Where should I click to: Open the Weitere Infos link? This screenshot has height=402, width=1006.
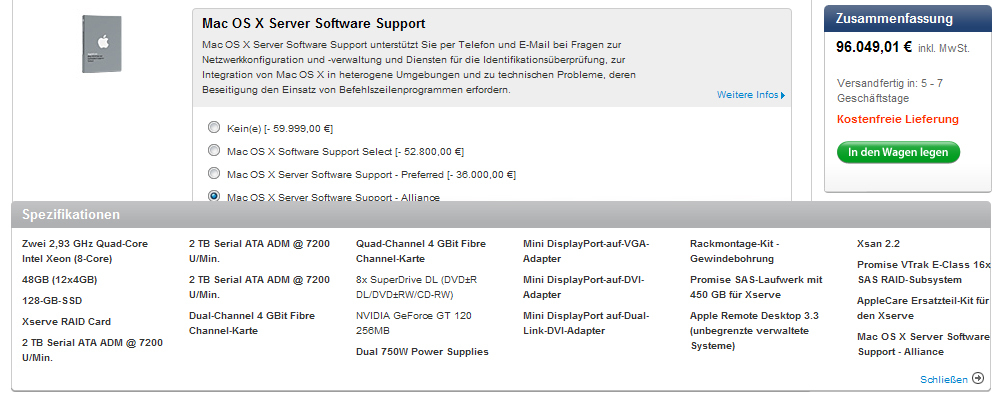click(x=747, y=95)
